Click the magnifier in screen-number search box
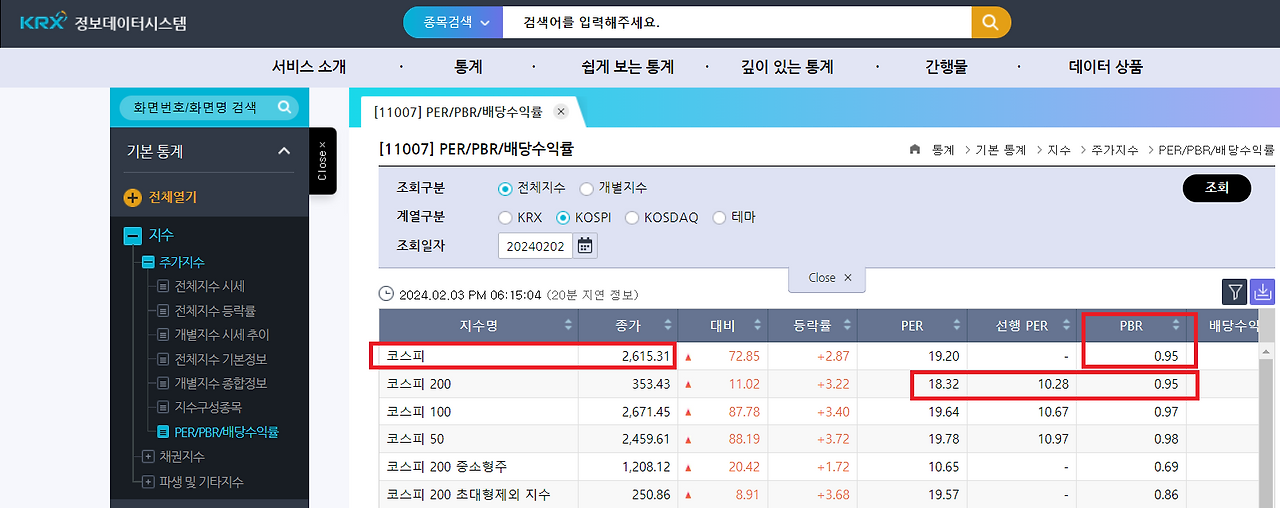1280x508 pixels. point(284,107)
